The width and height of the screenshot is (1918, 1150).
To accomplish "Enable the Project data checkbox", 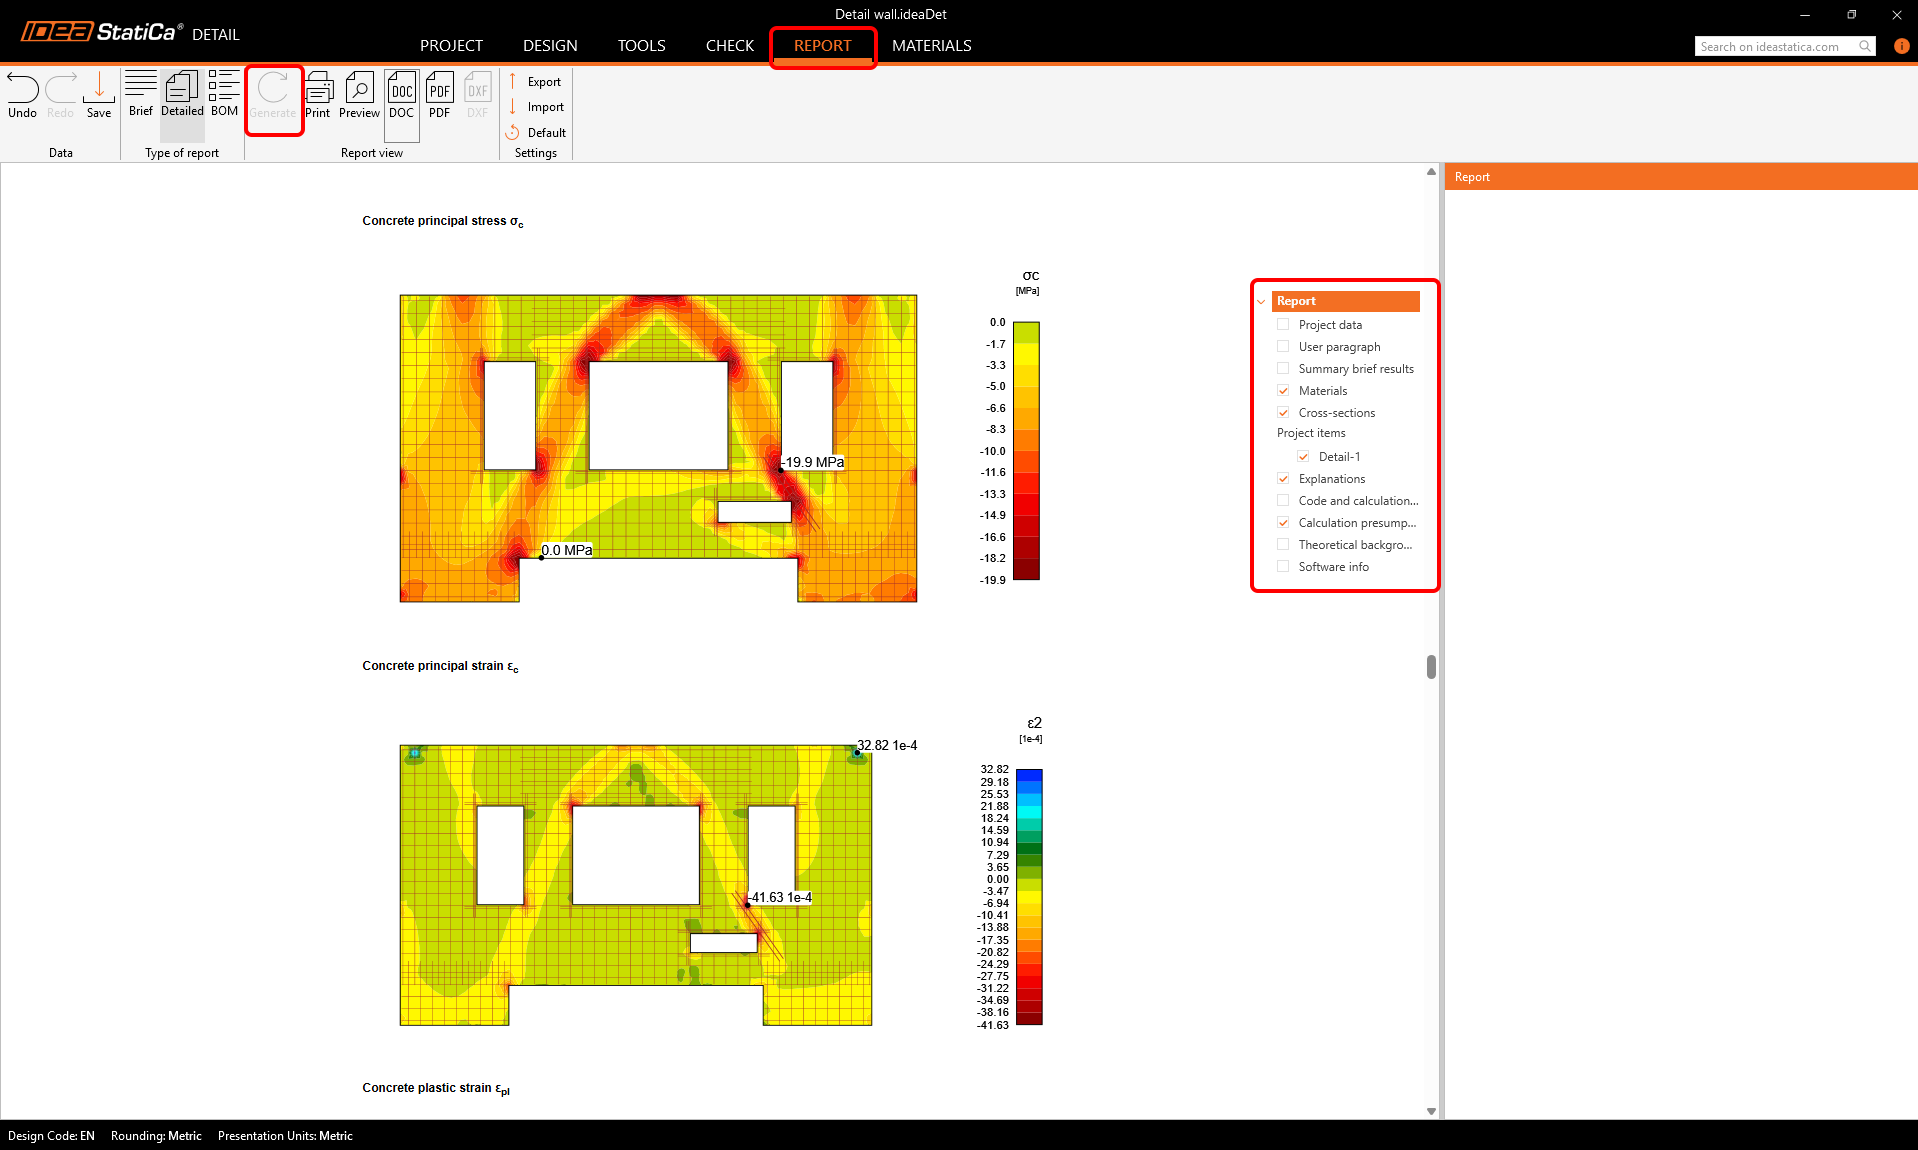I will (1283, 324).
